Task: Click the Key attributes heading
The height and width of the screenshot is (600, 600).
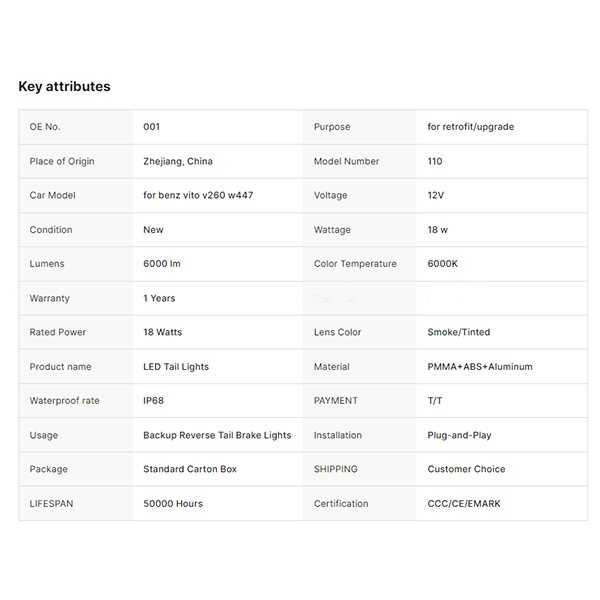Action: click(x=64, y=87)
